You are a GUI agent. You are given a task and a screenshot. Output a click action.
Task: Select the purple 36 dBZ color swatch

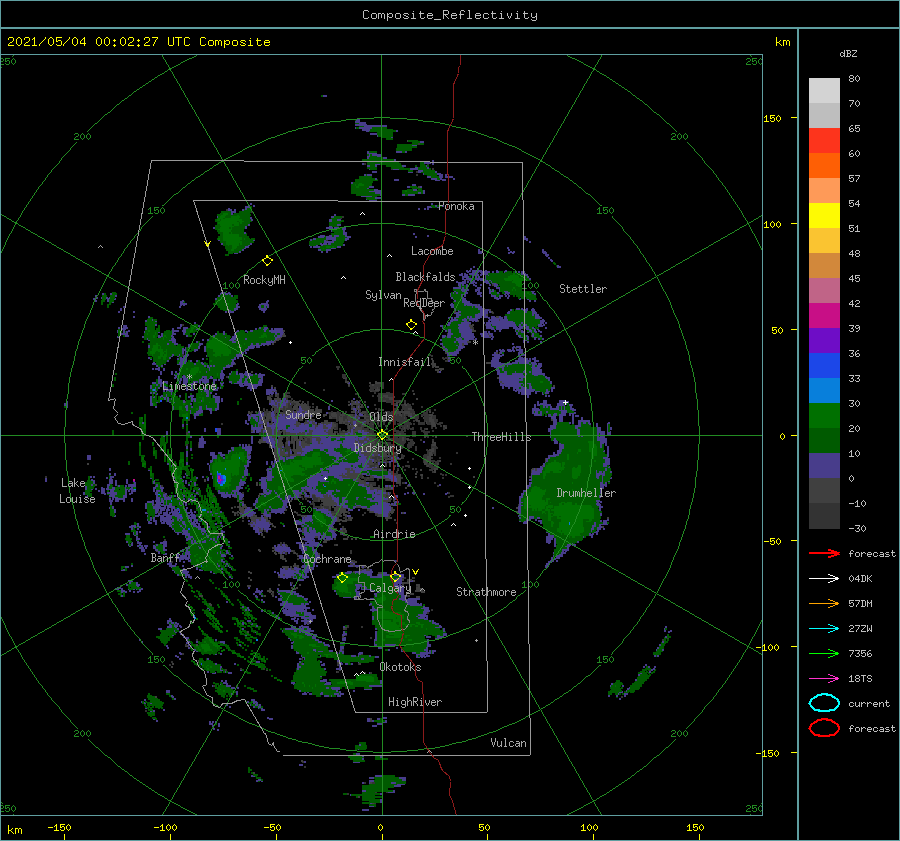(x=824, y=340)
